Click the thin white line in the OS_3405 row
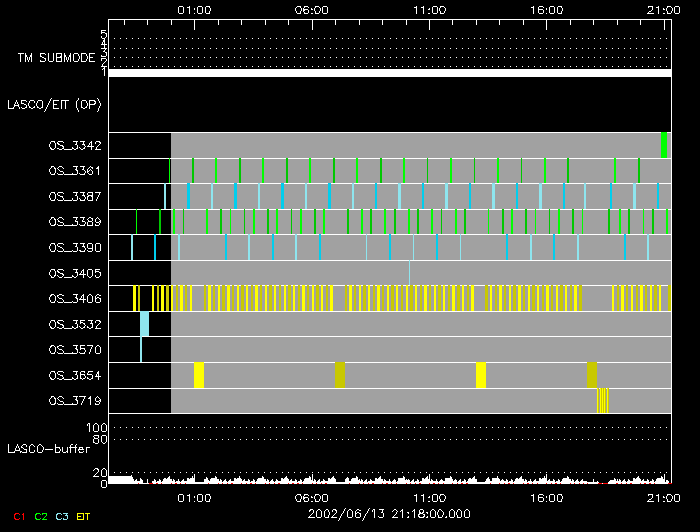This screenshot has width=700, height=532. coord(409,272)
